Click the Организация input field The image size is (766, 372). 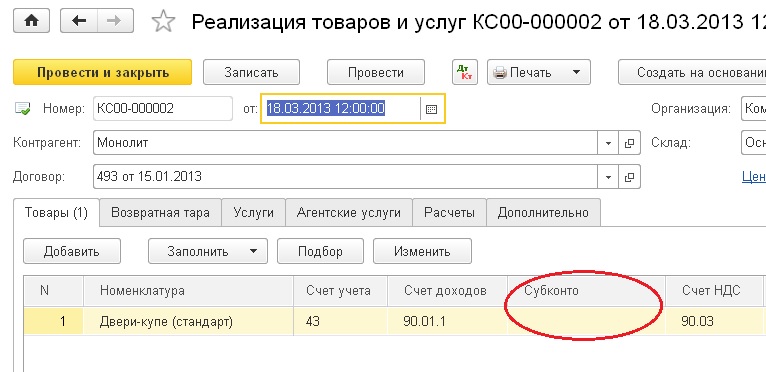click(753, 109)
